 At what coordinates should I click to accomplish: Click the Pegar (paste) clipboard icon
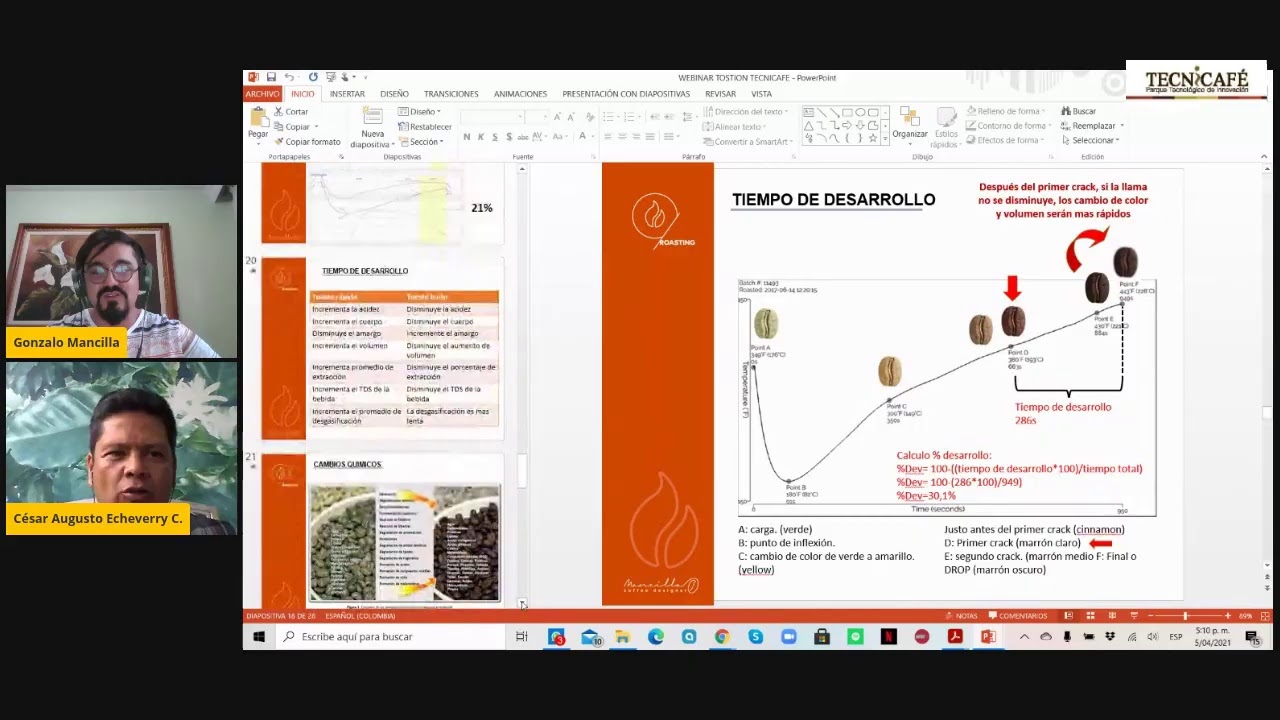coord(259,116)
